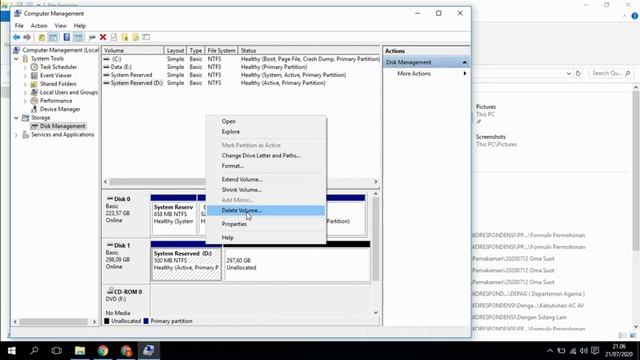
Task: Click the Local Users and Groups icon
Action: [34, 92]
